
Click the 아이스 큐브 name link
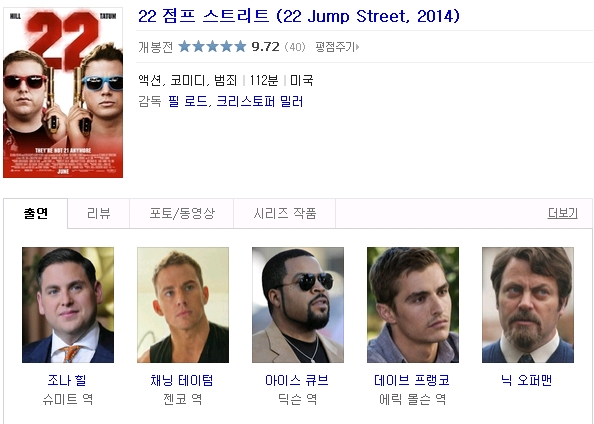click(x=297, y=380)
